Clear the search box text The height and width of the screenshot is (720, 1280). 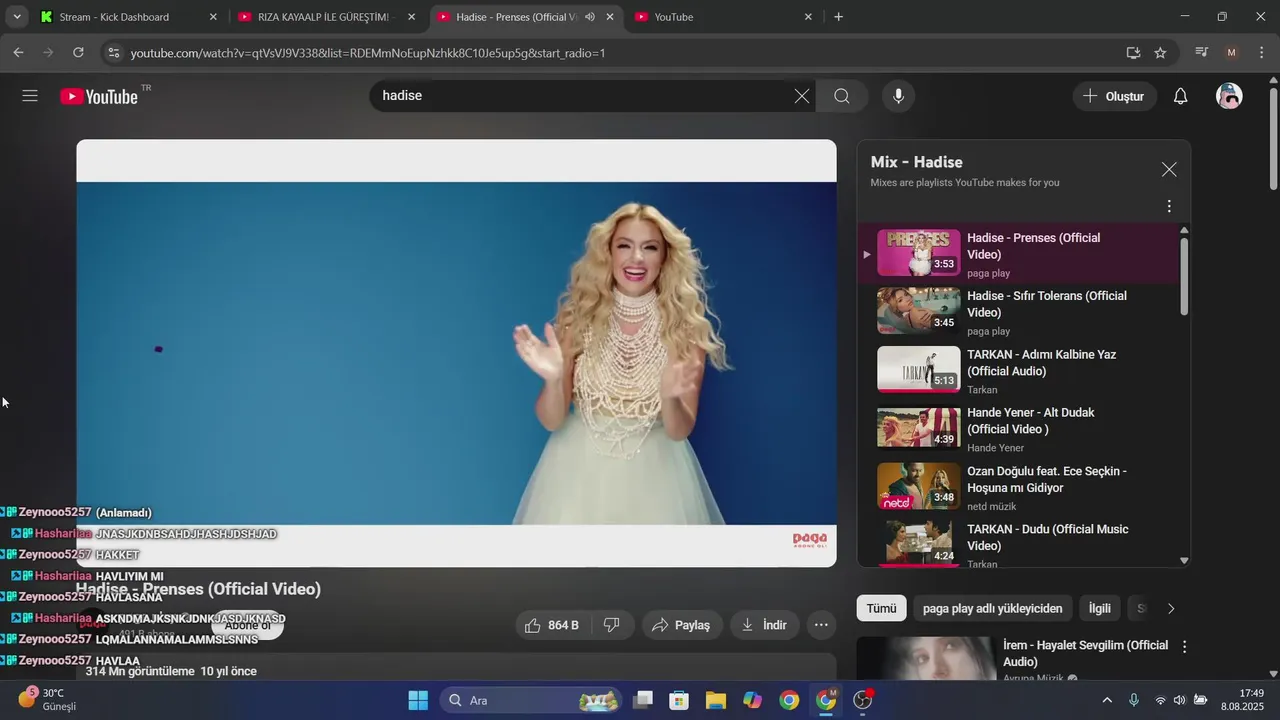click(x=802, y=96)
